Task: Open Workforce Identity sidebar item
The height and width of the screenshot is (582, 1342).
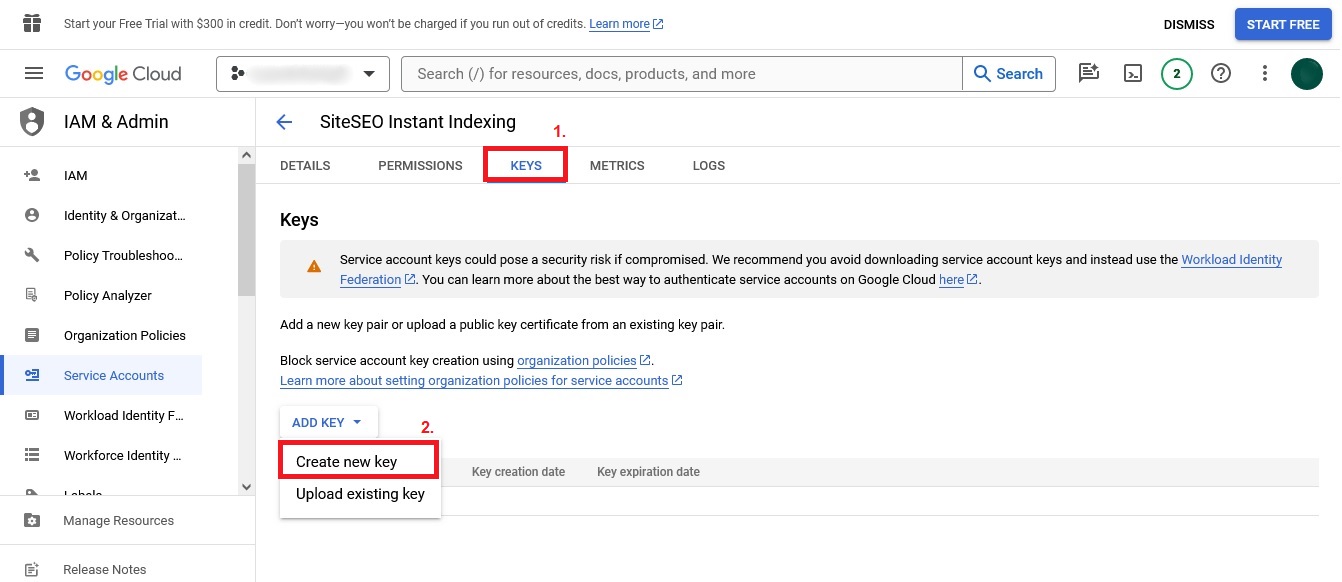Action: [x=123, y=455]
